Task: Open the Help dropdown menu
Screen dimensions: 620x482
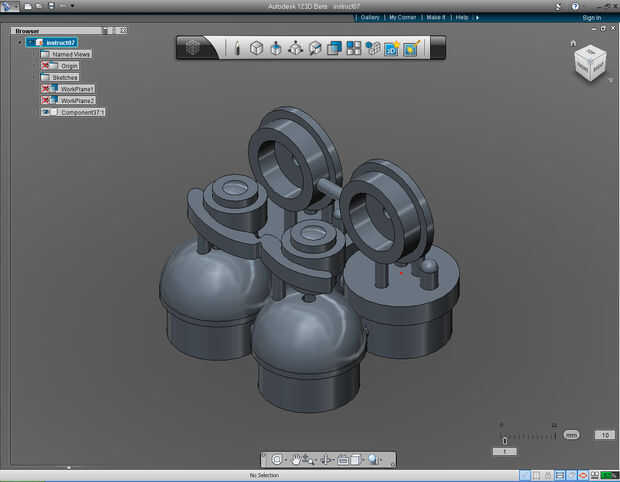Action: coord(463,17)
